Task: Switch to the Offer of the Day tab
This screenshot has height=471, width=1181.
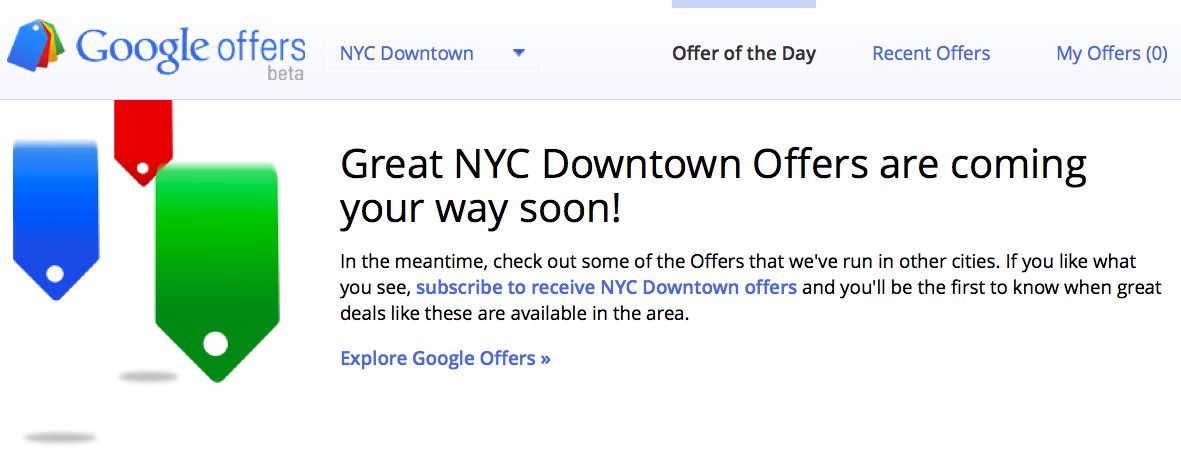Action: (x=743, y=53)
